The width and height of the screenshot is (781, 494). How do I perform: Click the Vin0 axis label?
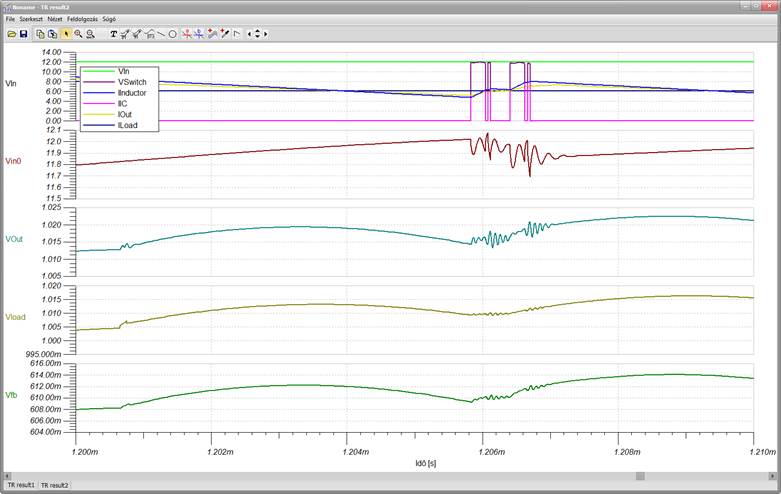tap(13, 161)
